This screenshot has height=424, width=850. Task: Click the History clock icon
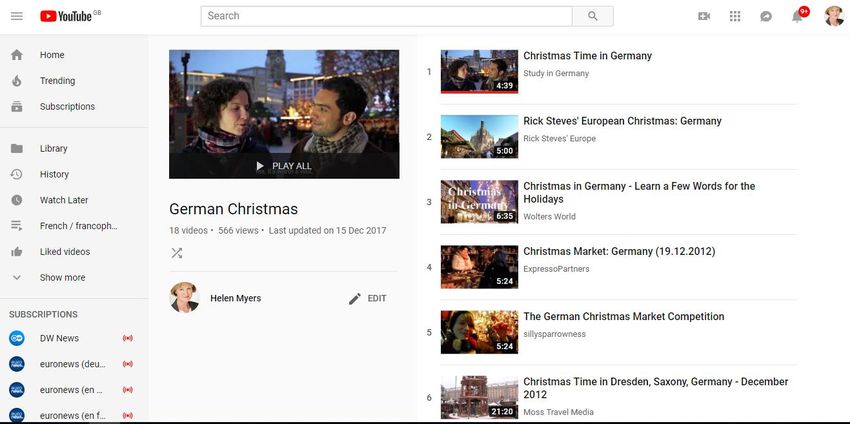pos(17,174)
